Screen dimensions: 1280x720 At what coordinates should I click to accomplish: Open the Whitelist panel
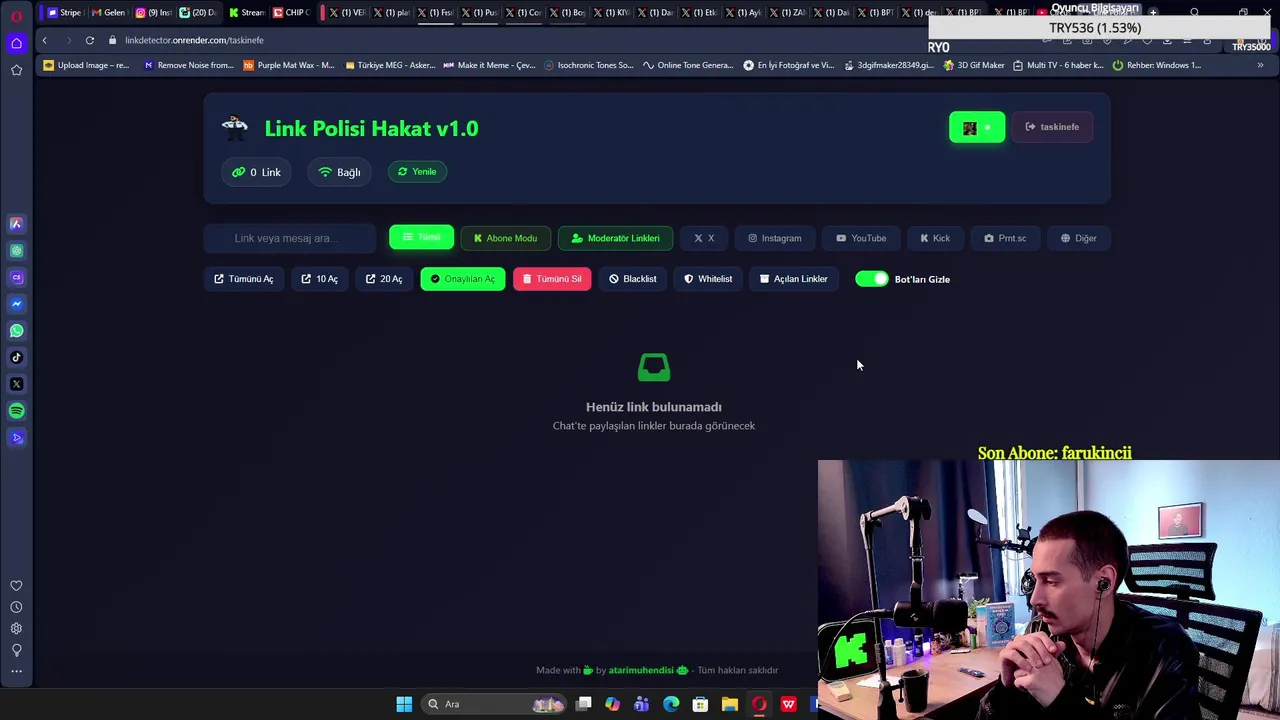coord(708,279)
